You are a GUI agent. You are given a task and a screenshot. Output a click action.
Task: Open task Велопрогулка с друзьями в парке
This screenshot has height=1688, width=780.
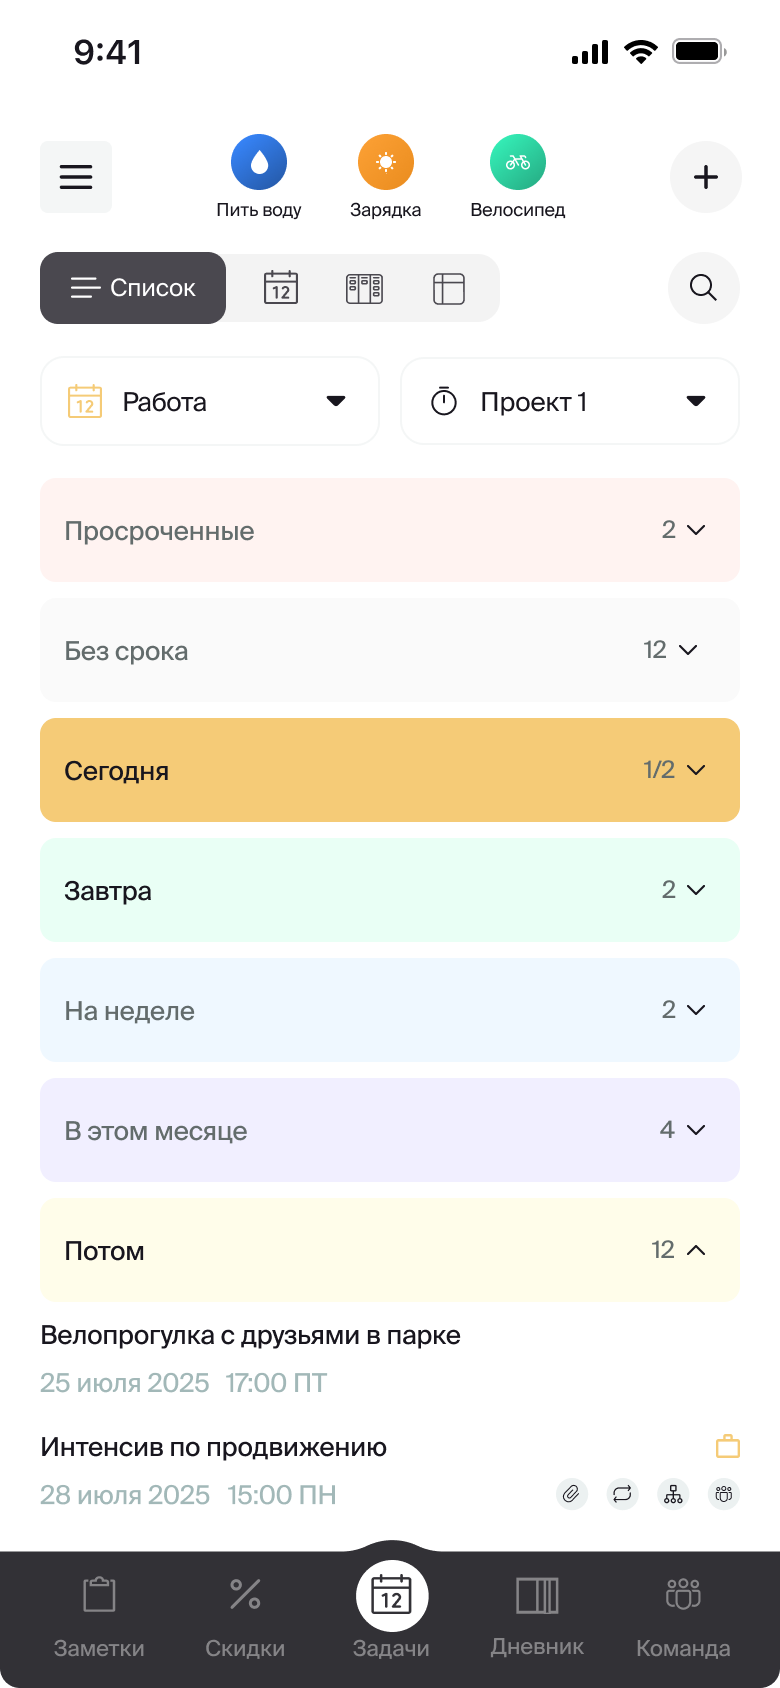point(250,1336)
